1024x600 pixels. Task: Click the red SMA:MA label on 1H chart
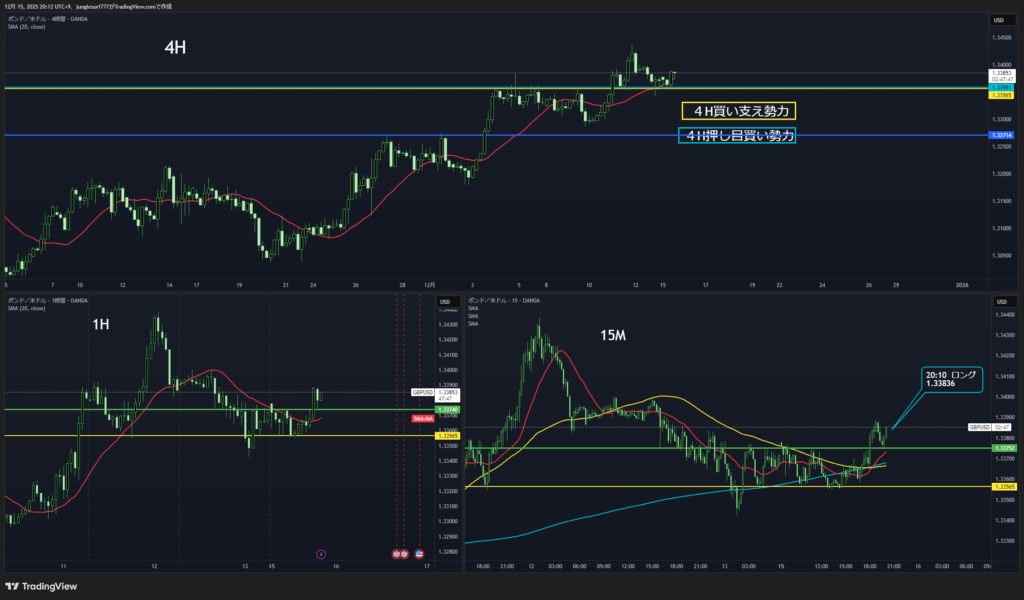(422, 418)
